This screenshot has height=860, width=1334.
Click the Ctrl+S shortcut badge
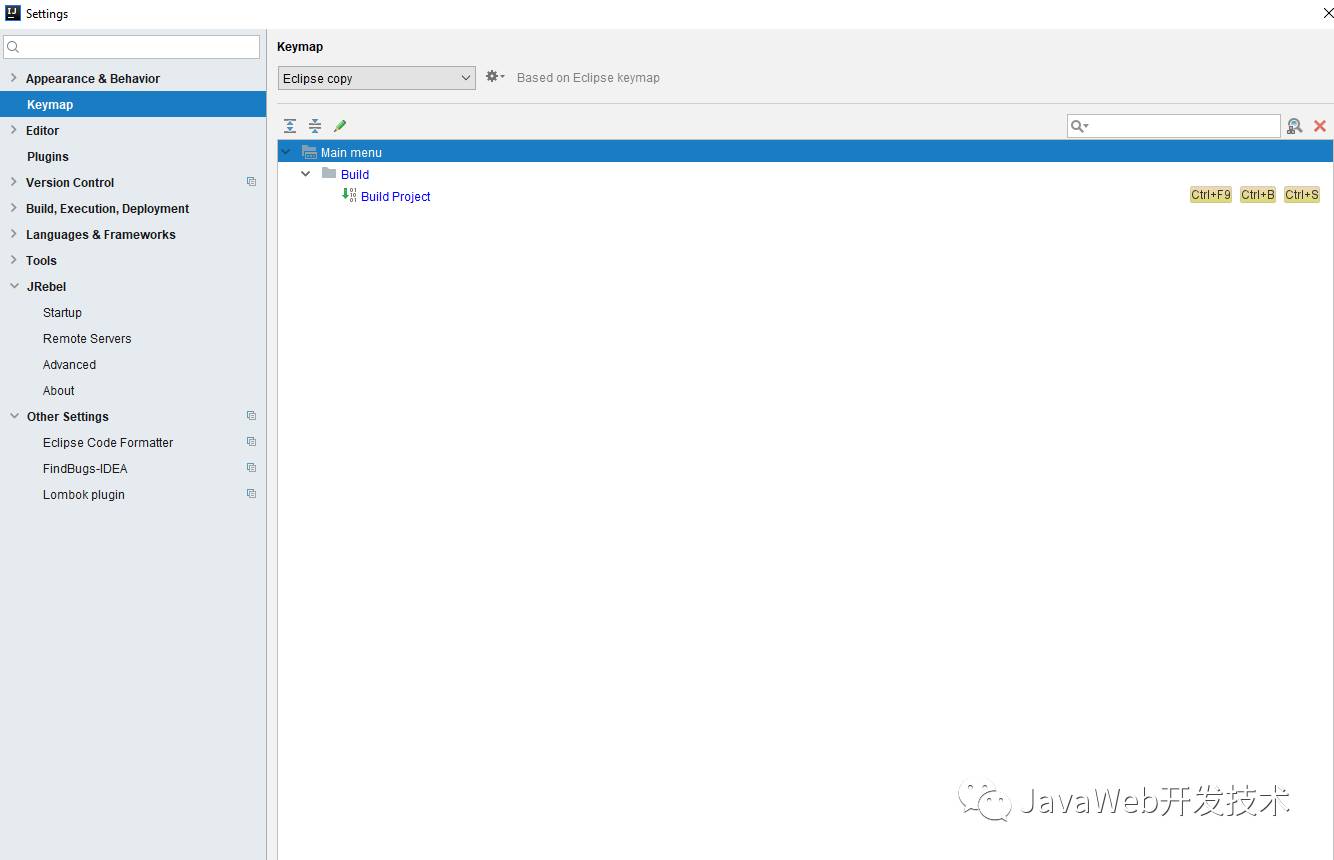tap(1302, 195)
